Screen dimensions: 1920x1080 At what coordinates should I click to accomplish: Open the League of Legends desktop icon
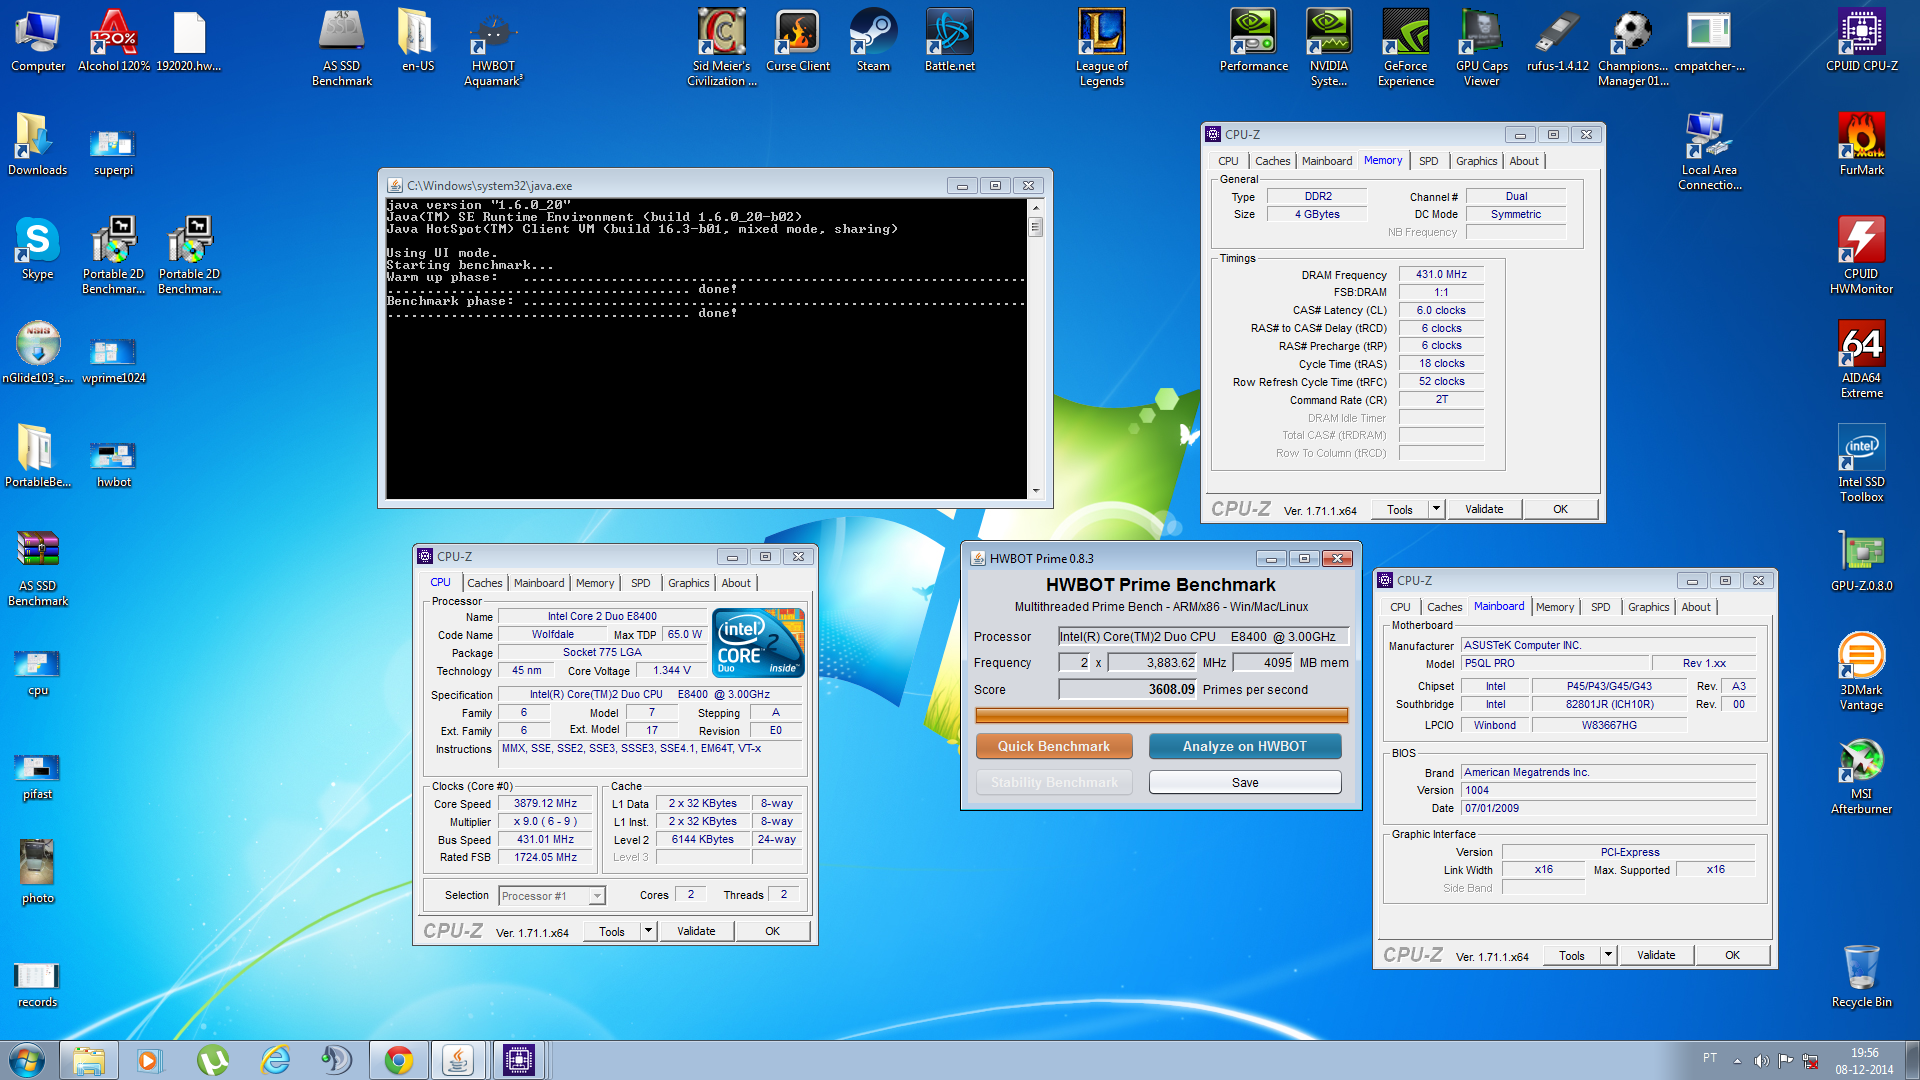pos(1101,47)
